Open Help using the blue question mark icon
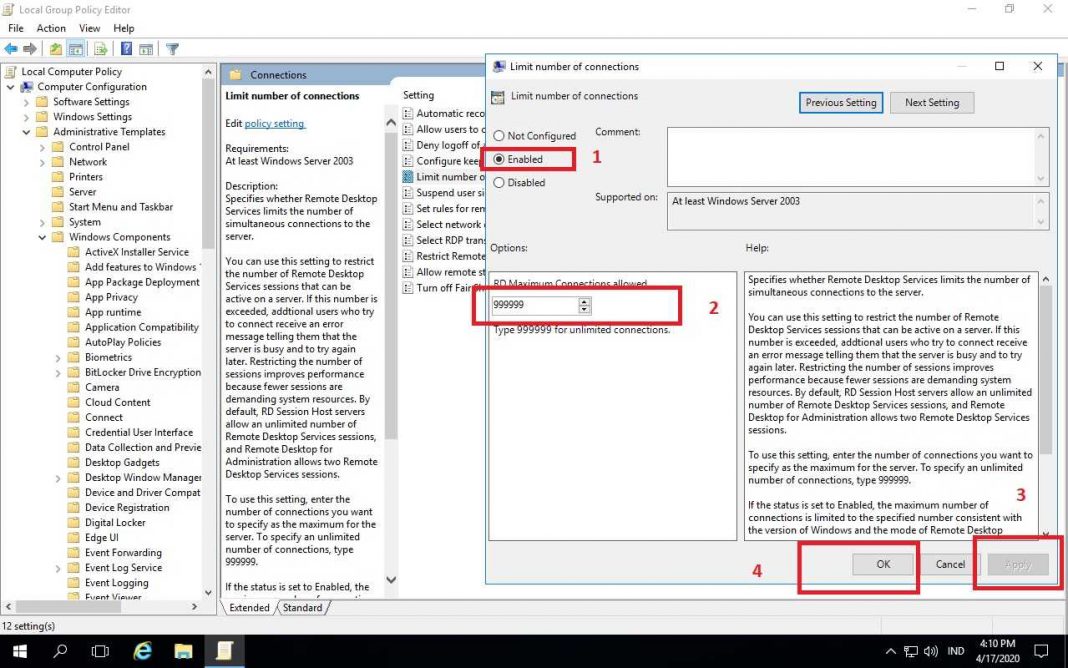Viewport: 1068px width, 668px height. click(x=126, y=49)
